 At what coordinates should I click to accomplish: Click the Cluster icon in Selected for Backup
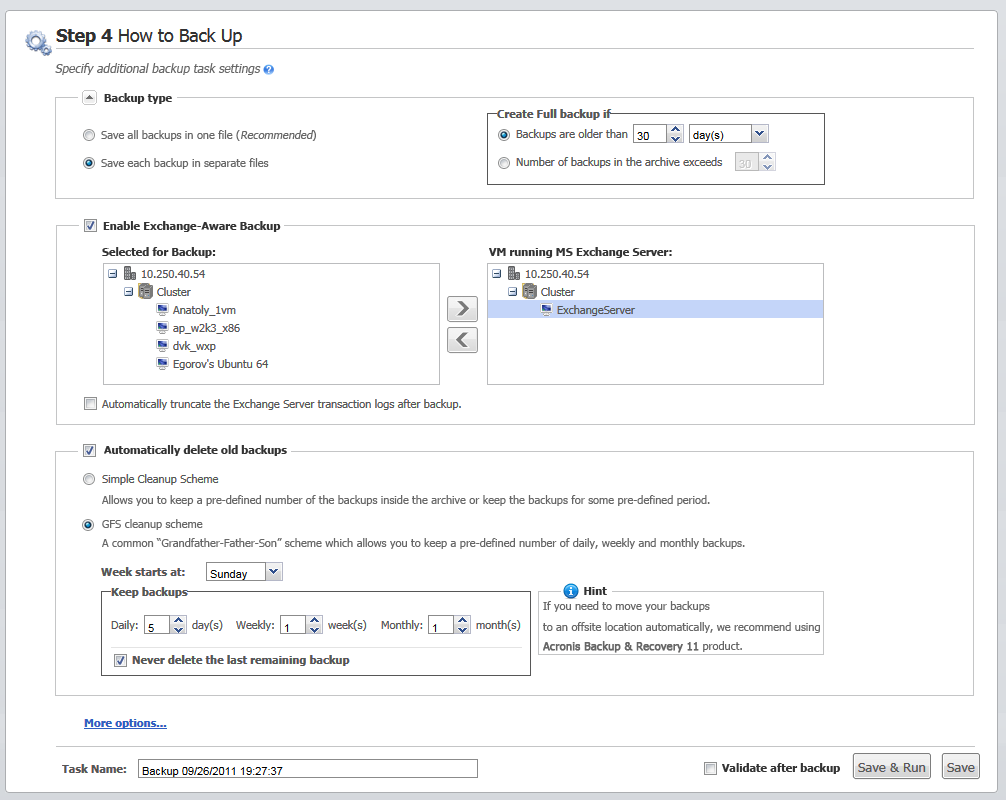(146, 292)
